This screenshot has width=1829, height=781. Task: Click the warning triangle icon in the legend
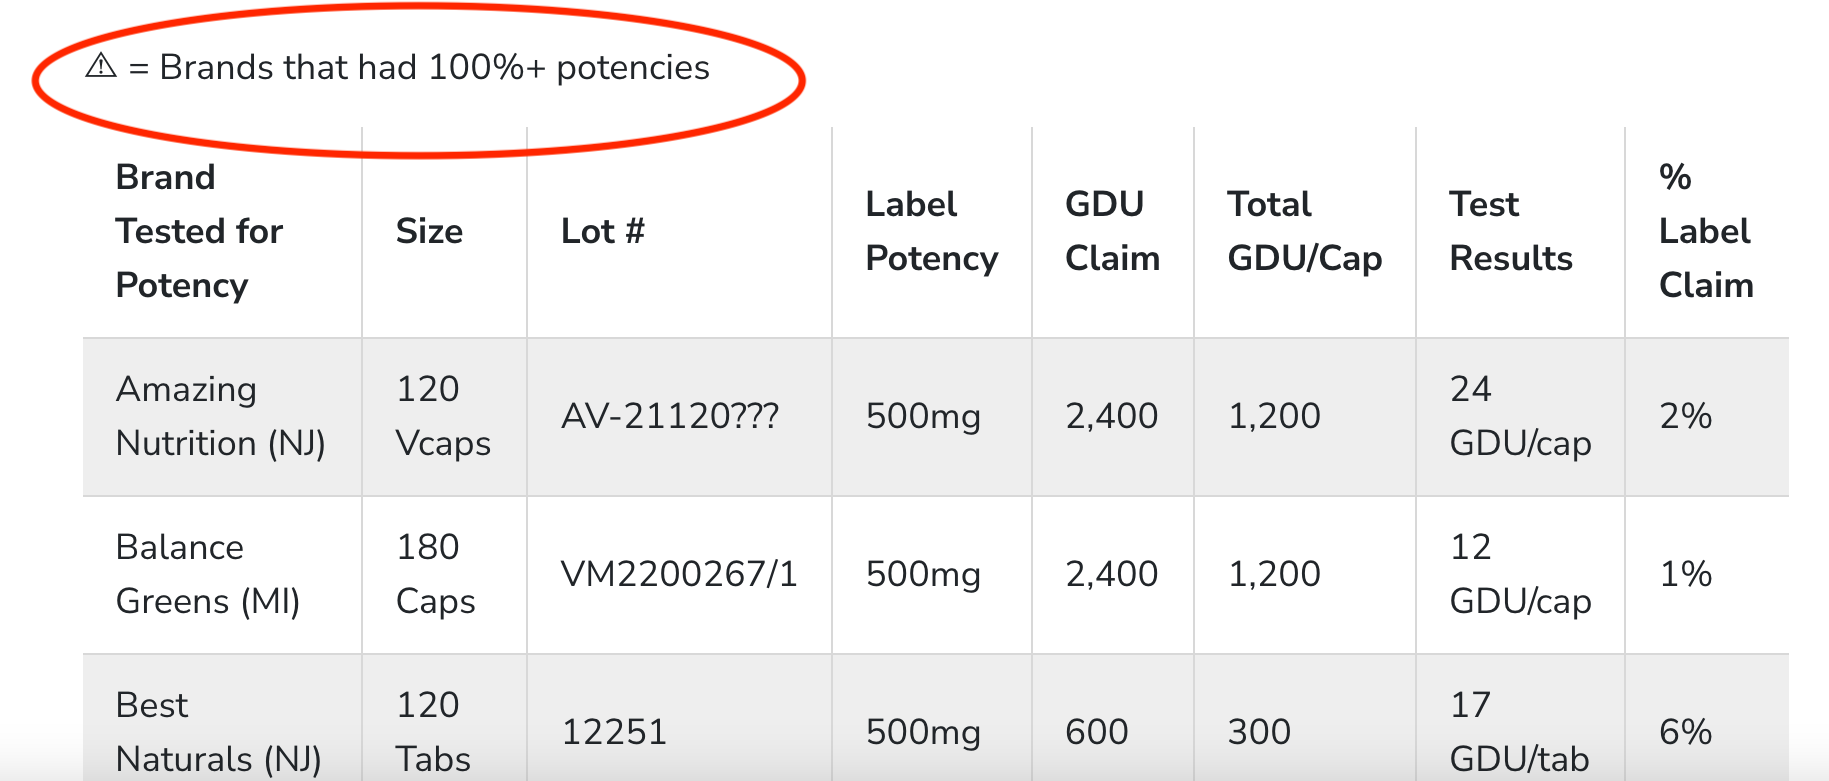pos(101,66)
